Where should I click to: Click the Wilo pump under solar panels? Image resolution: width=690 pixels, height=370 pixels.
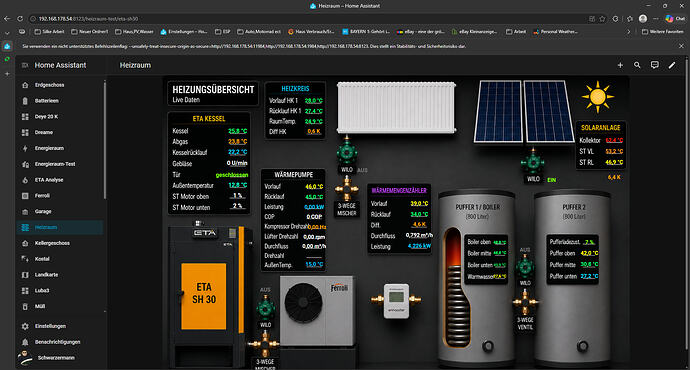(x=533, y=161)
